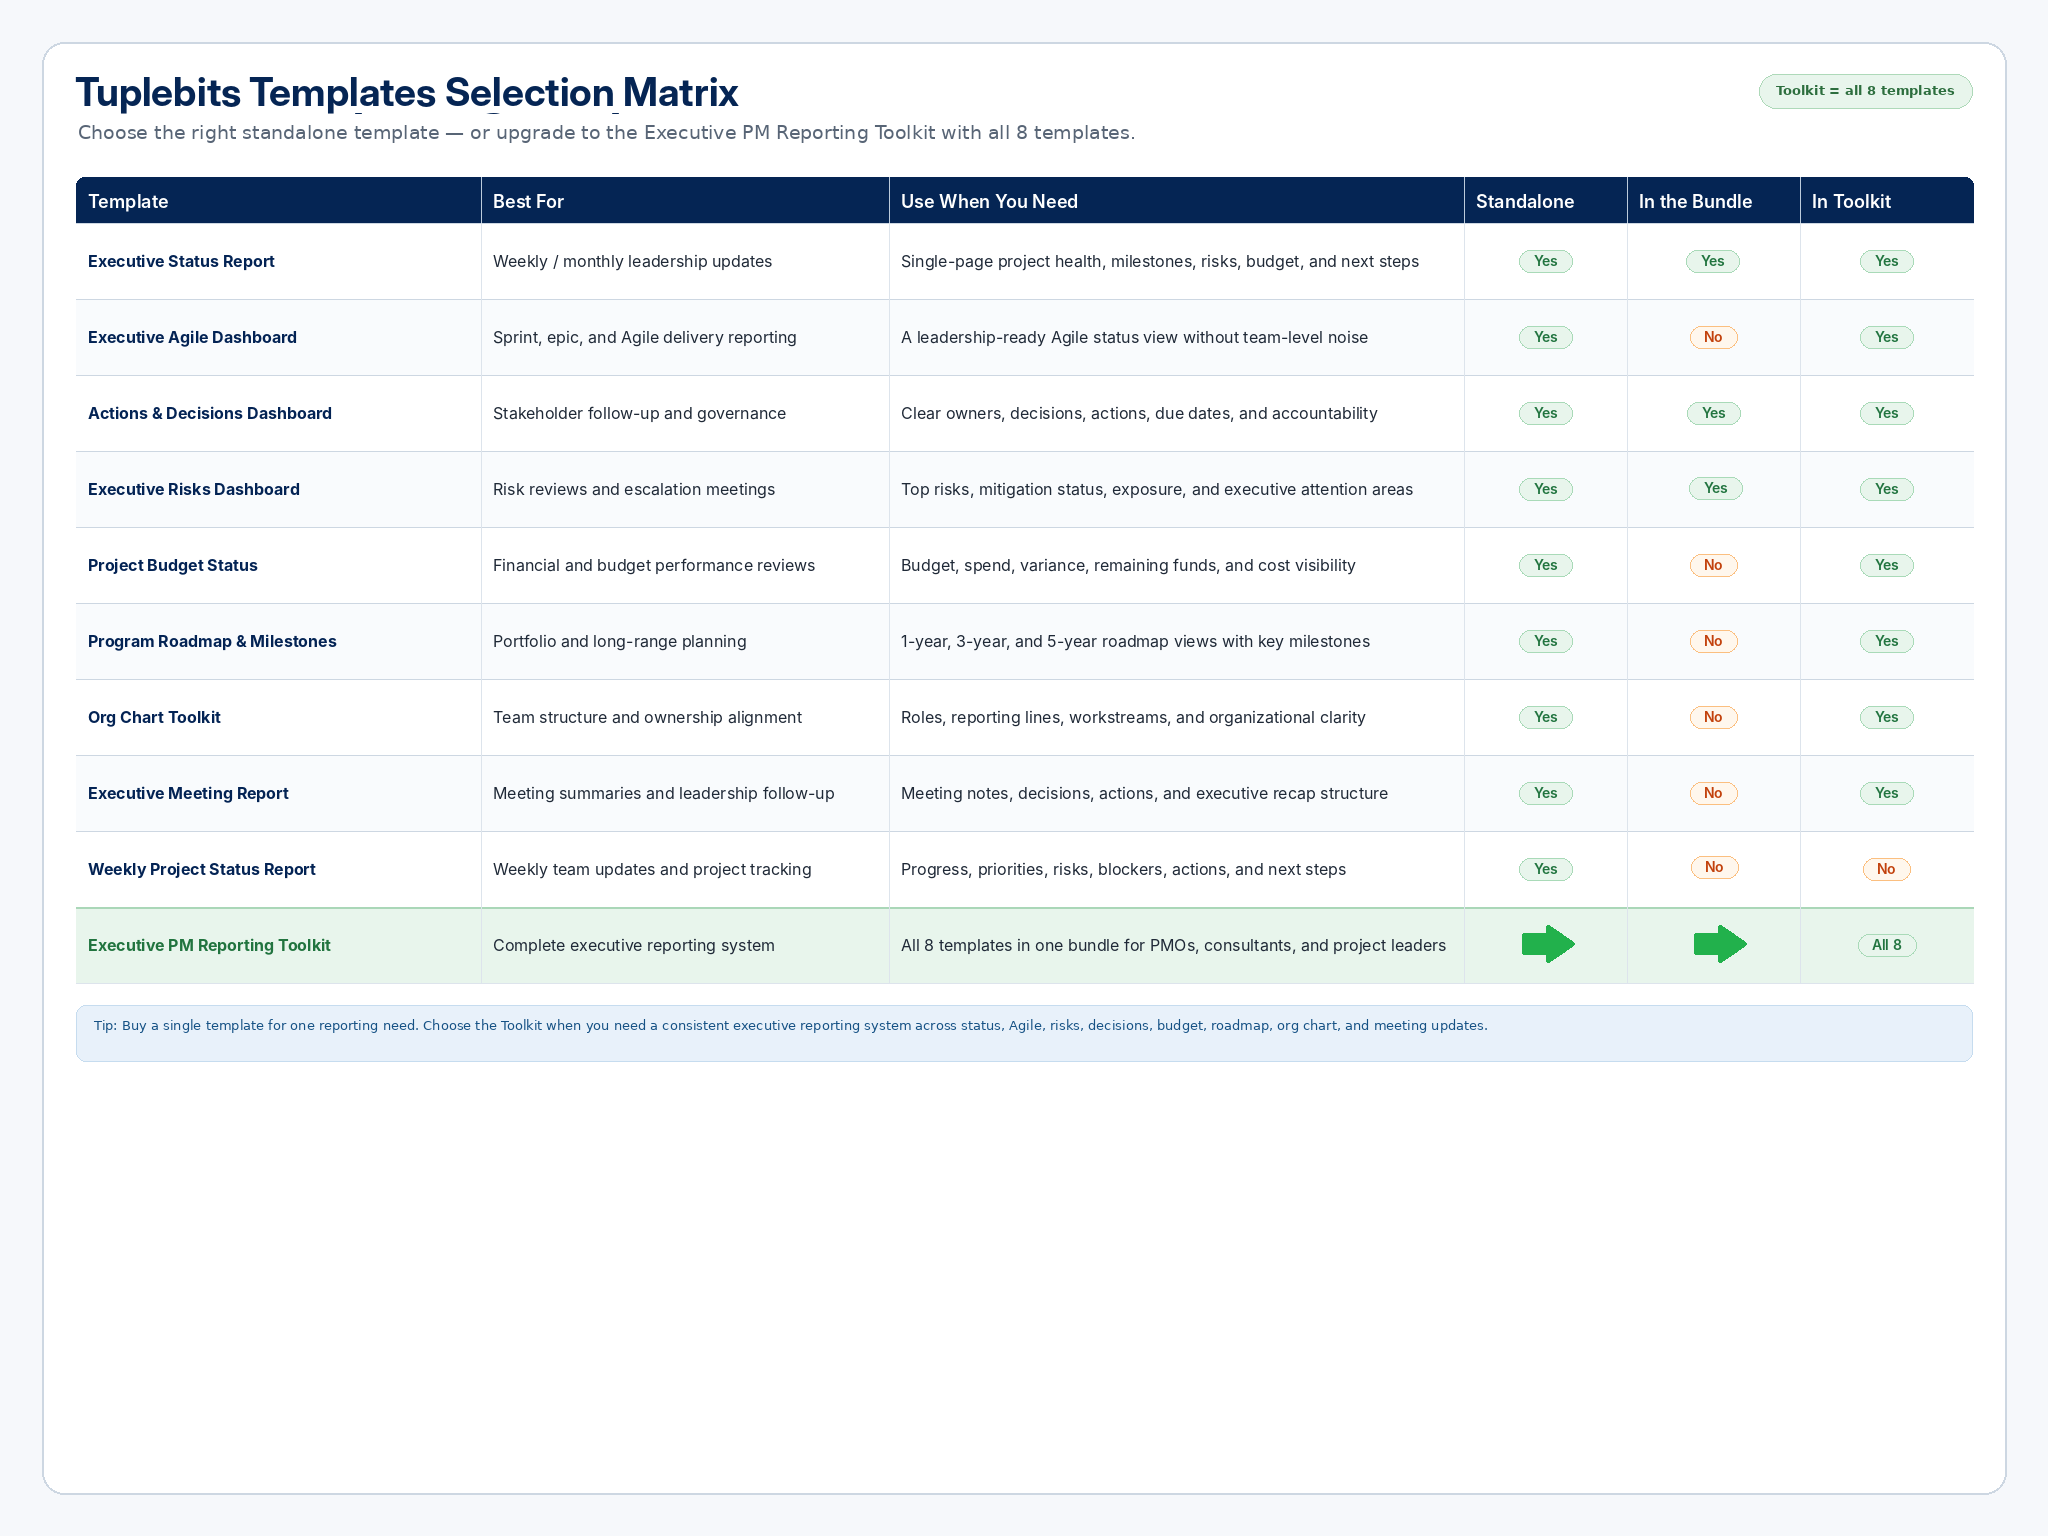Click the Bundle 'No' badge for Project Budget Status
Screen dimensions: 2048x1536
(1713, 565)
